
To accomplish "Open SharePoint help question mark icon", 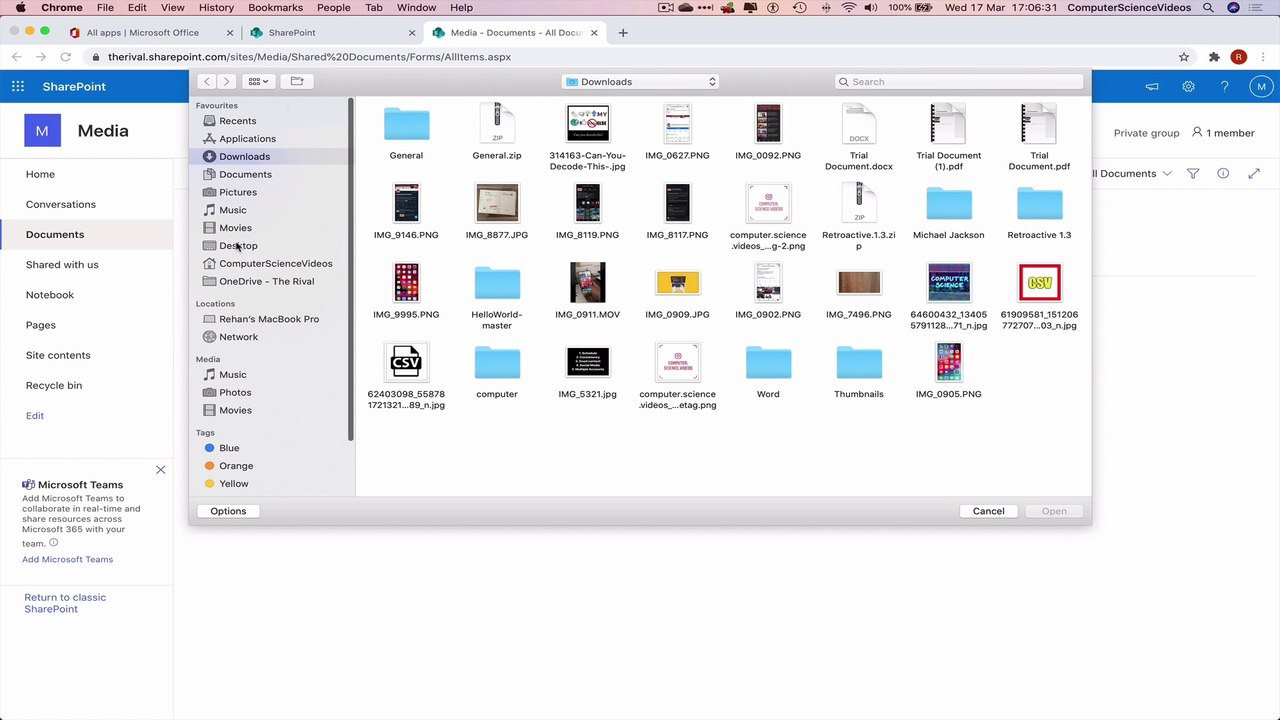I will click(1224, 87).
